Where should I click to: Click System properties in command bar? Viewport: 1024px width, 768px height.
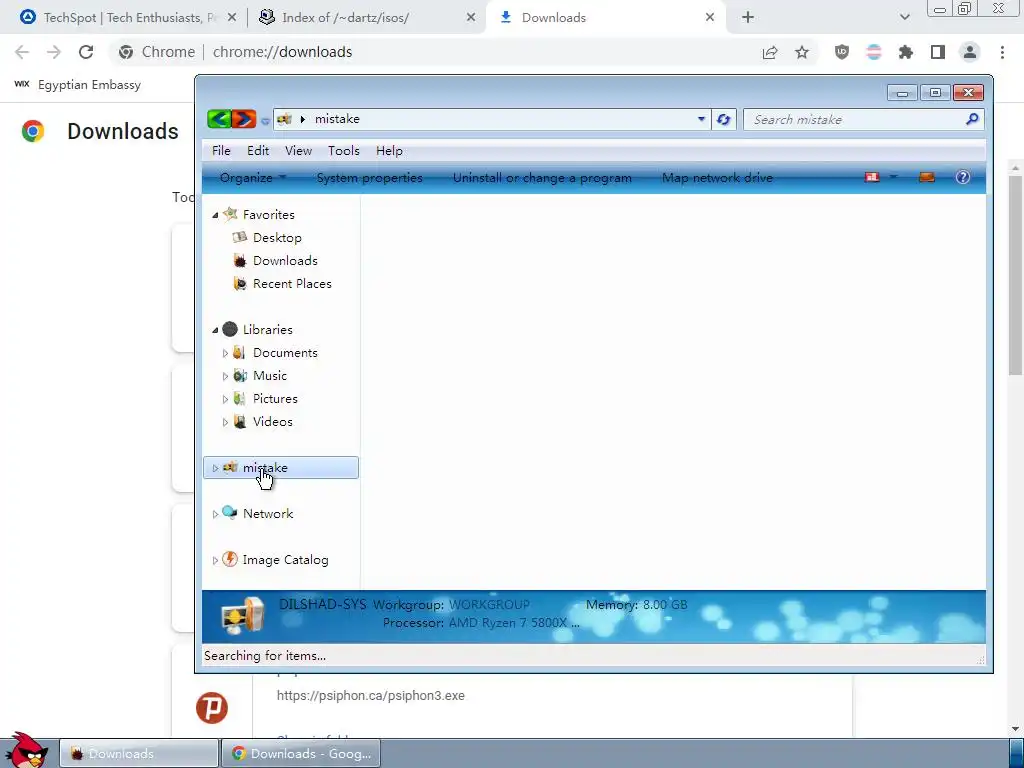click(370, 178)
